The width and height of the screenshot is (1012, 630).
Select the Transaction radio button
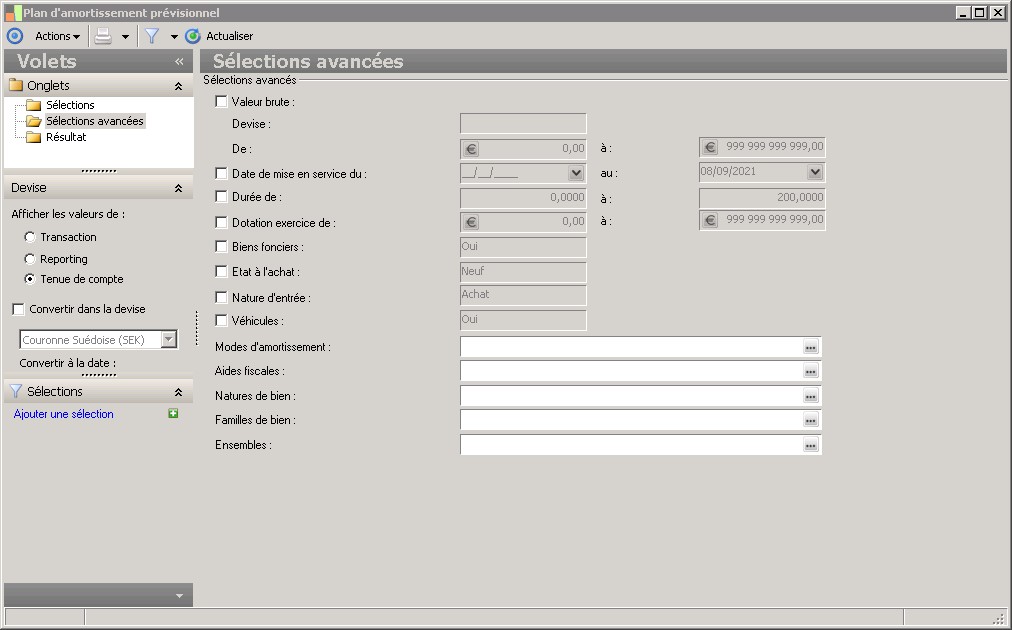(30, 237)
